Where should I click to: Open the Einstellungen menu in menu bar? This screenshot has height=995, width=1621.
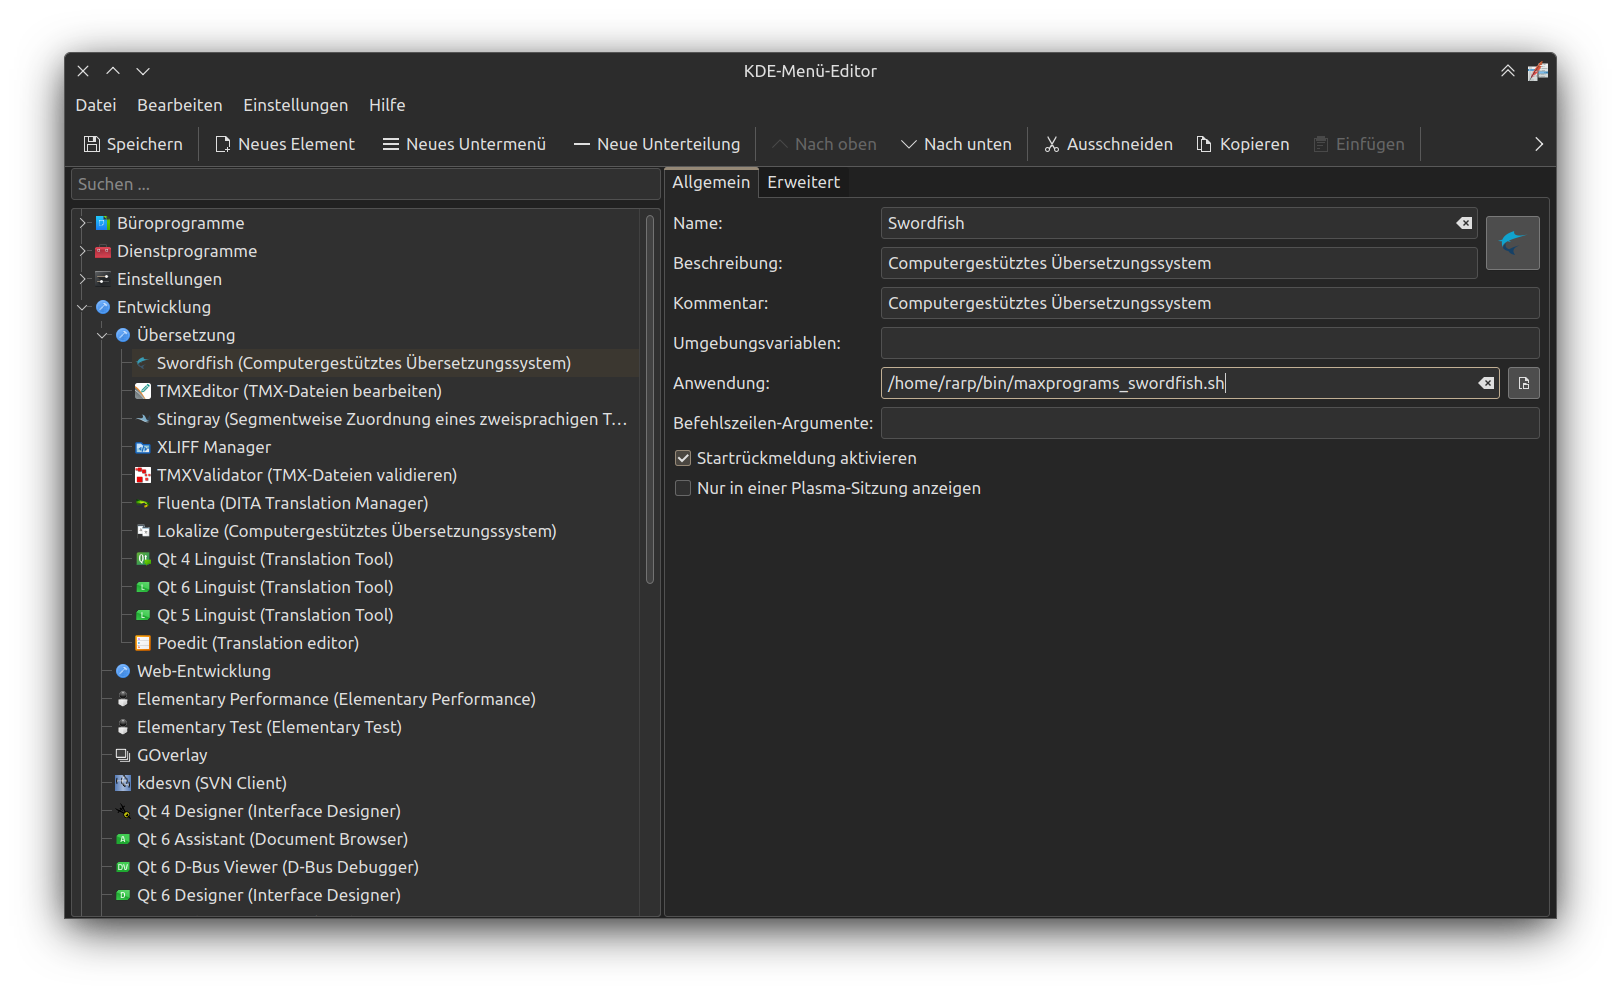point(295,105)
